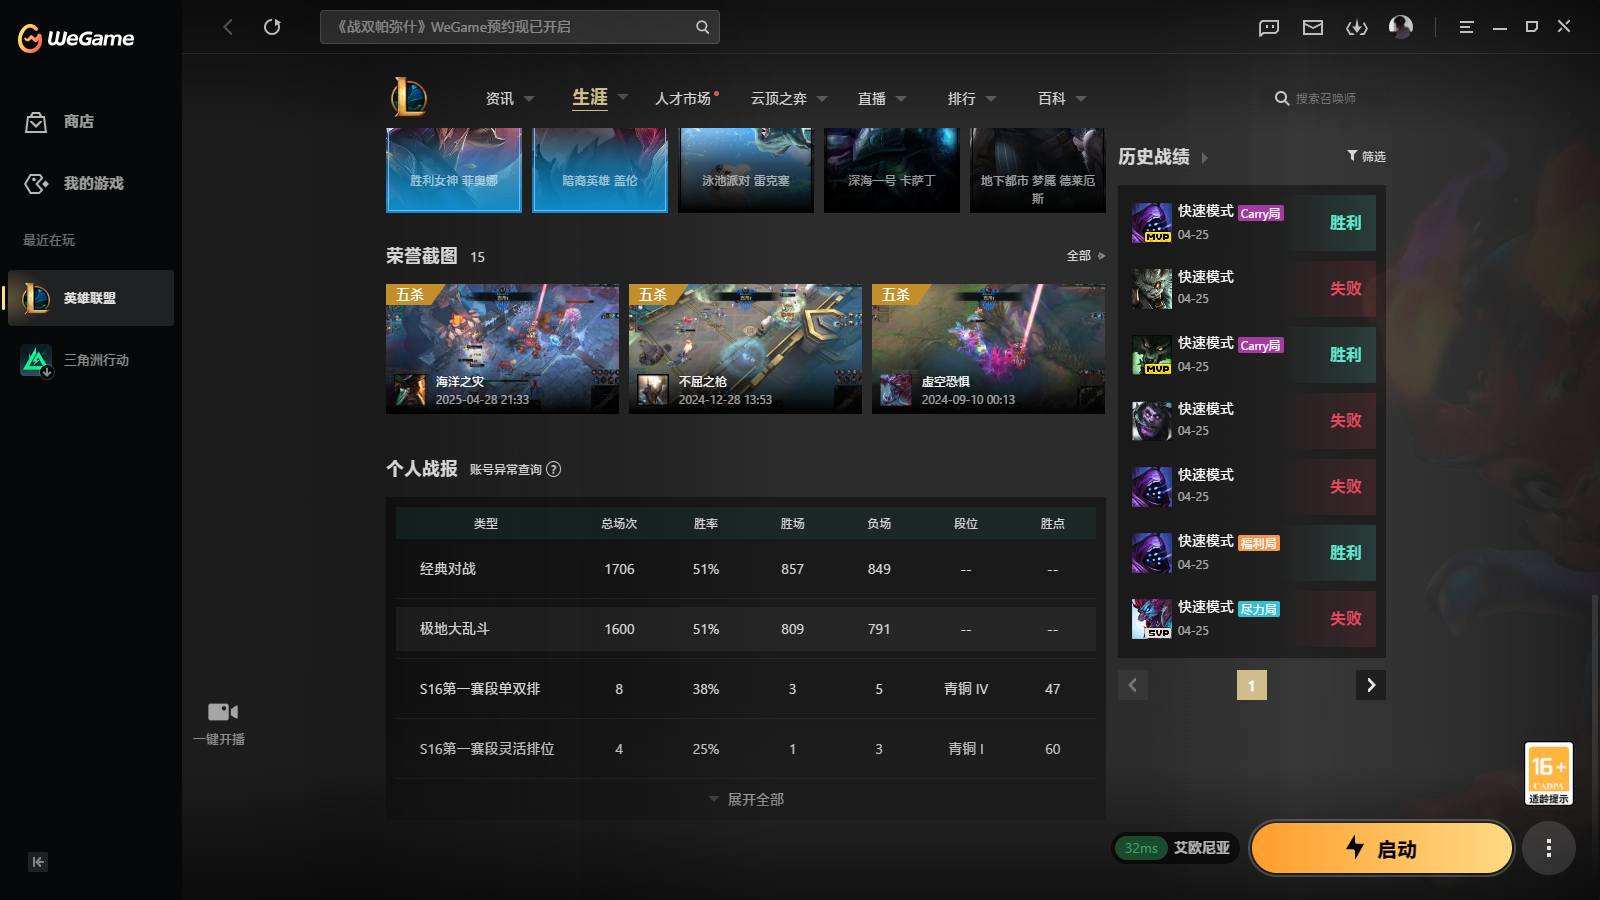Open the WeGame main menu icon
1600x900 pixels.
coord(1466,27)
